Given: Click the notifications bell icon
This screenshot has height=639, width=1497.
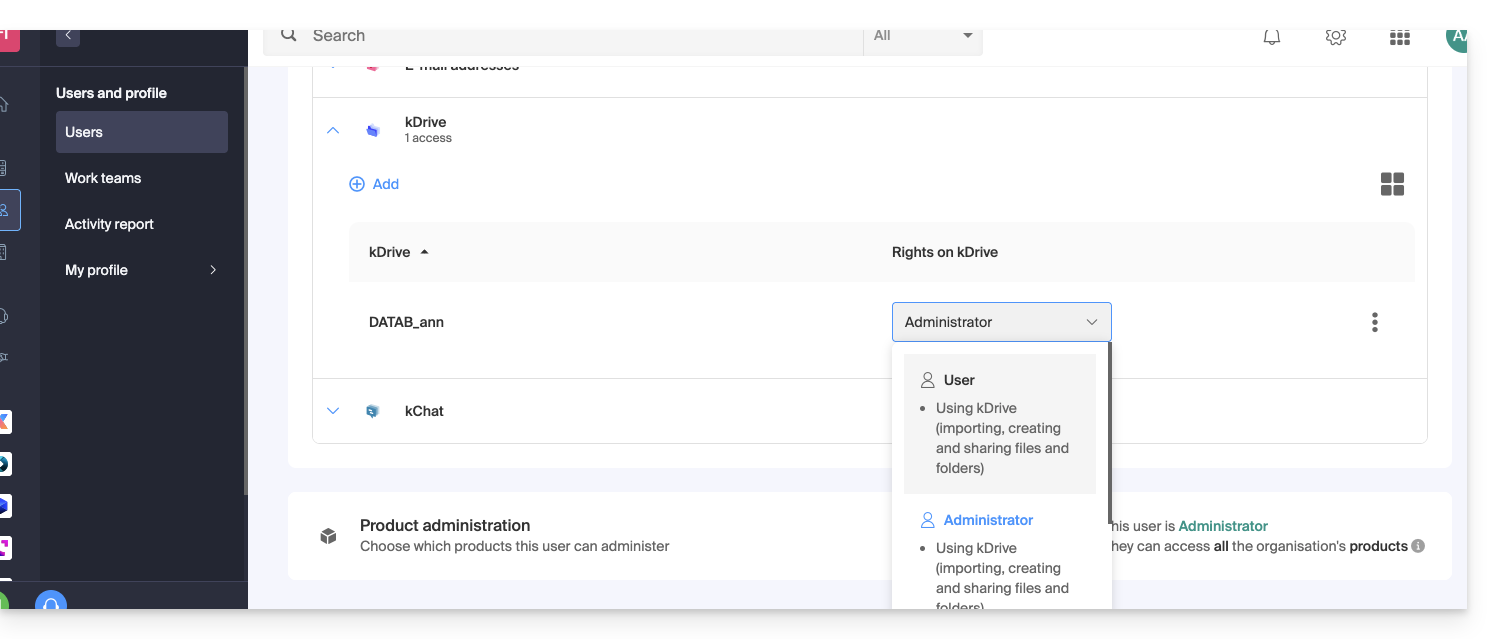Looking at the screenshot, I should tap(1271, 37).
